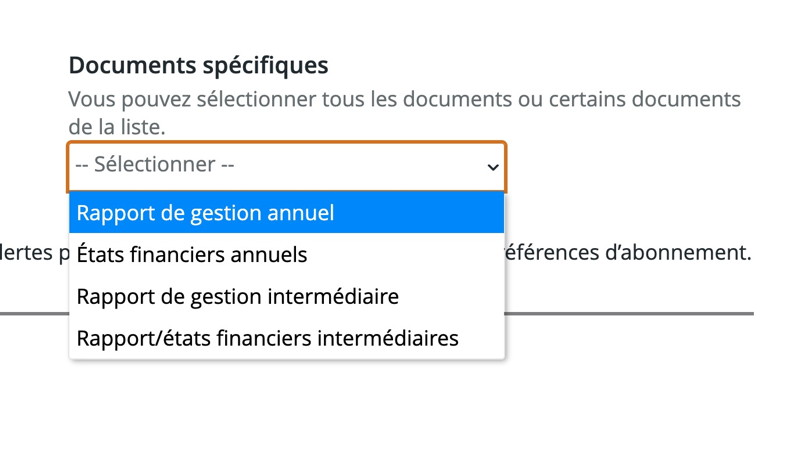The width and height of the screenshot is (800, 473).
Task: Pick "Rapport de gestion intermédiaire" option
Action: pyautogui.click(x=237, y=297)
